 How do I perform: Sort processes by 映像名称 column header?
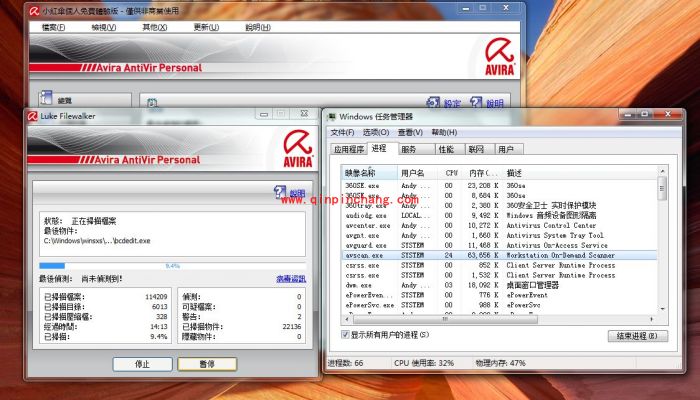[370, 173]
